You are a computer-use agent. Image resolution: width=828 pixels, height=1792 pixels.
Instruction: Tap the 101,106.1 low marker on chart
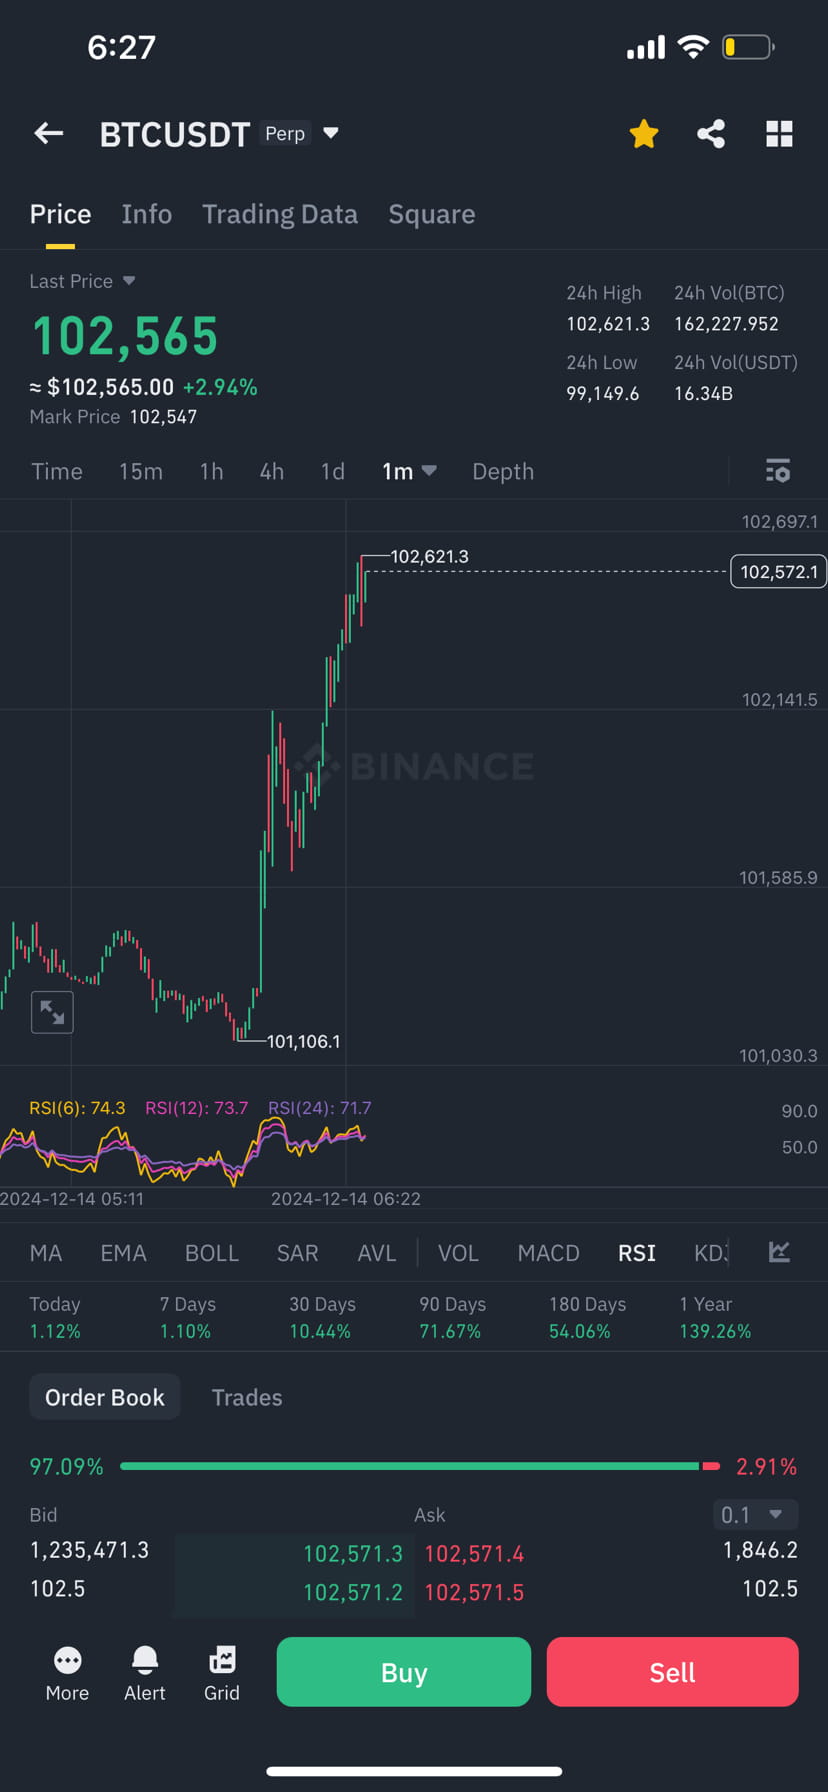pos(303,1041)
